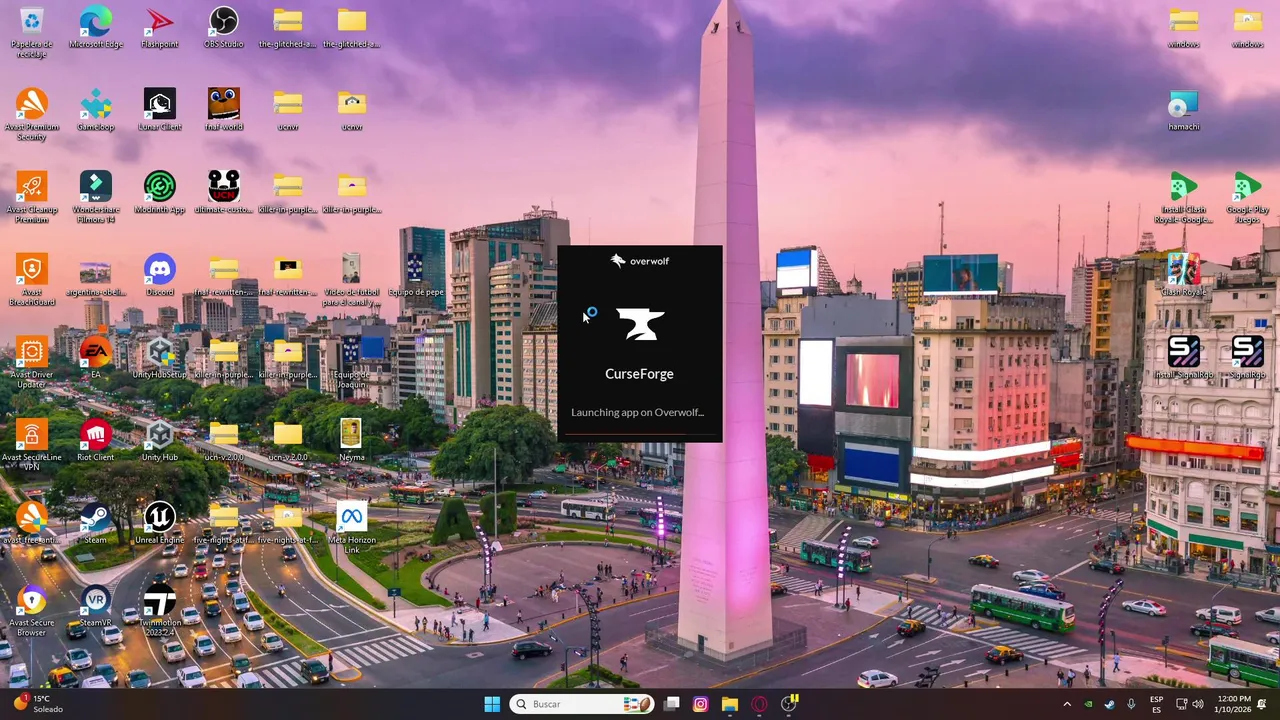Select the Clash Royale desktop icon
Viewport: 1280px width, 720px height.
1183,276
